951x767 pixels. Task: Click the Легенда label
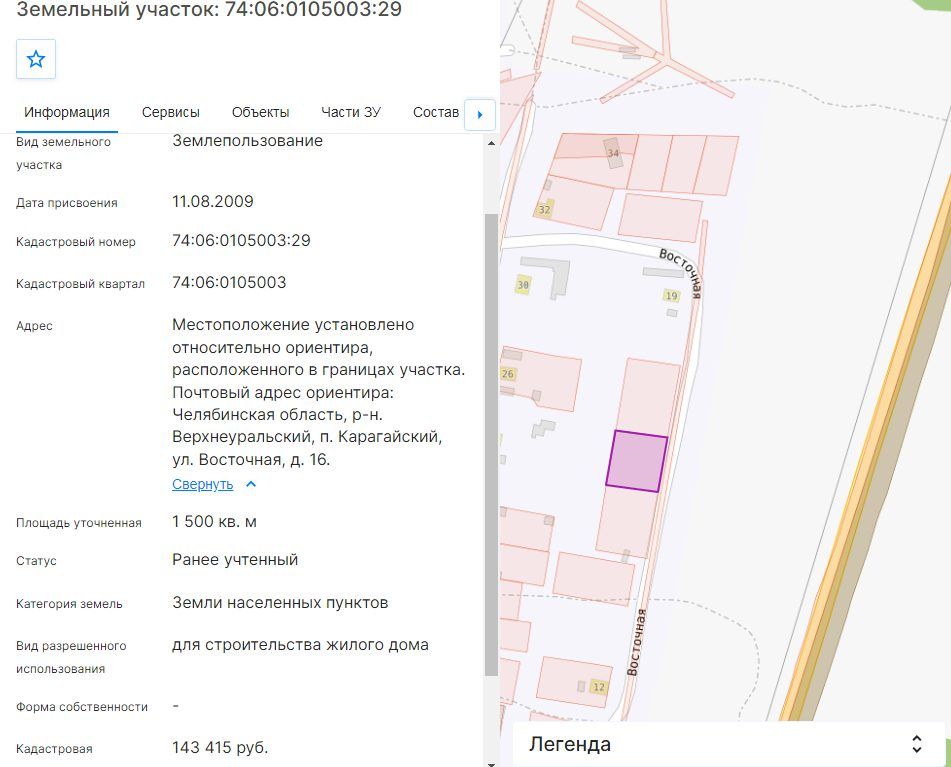570,744
